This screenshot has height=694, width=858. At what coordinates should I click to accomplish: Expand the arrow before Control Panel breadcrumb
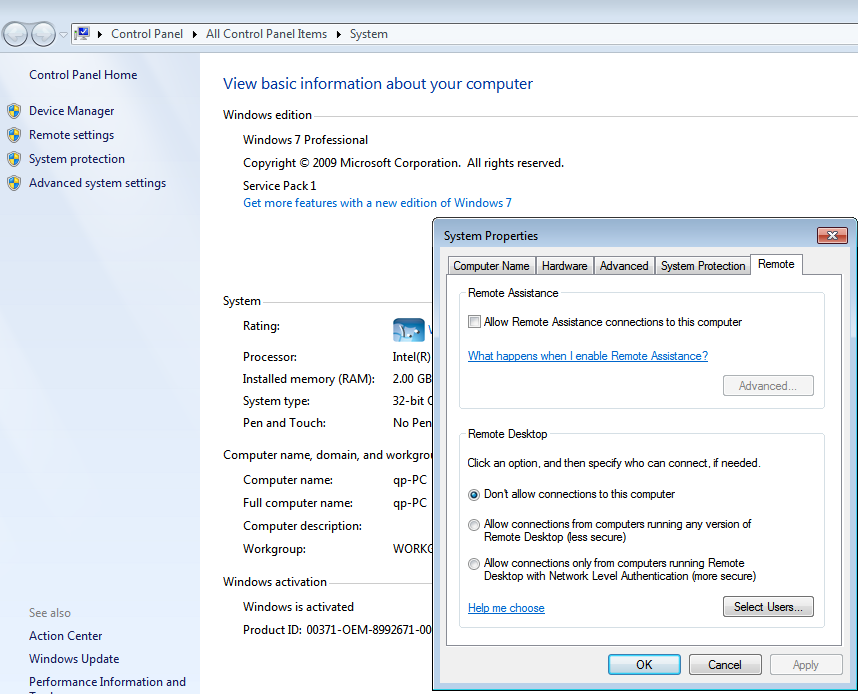coord(100,34)
